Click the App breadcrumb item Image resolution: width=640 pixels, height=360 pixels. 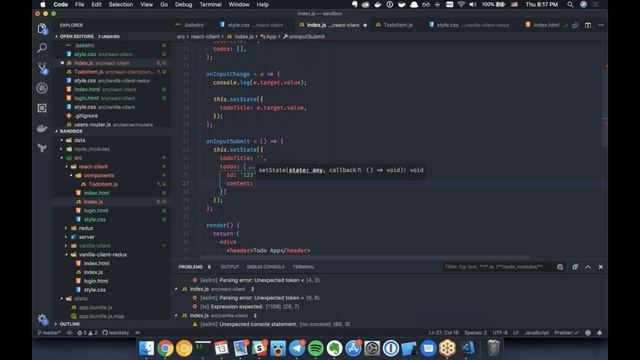click(x=268, y=36)
